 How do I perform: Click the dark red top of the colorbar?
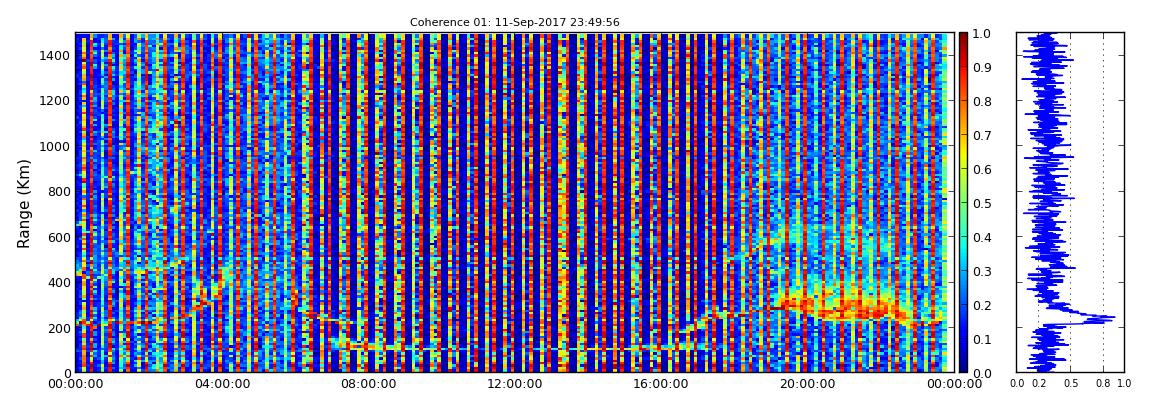click(x=964, y=38)
